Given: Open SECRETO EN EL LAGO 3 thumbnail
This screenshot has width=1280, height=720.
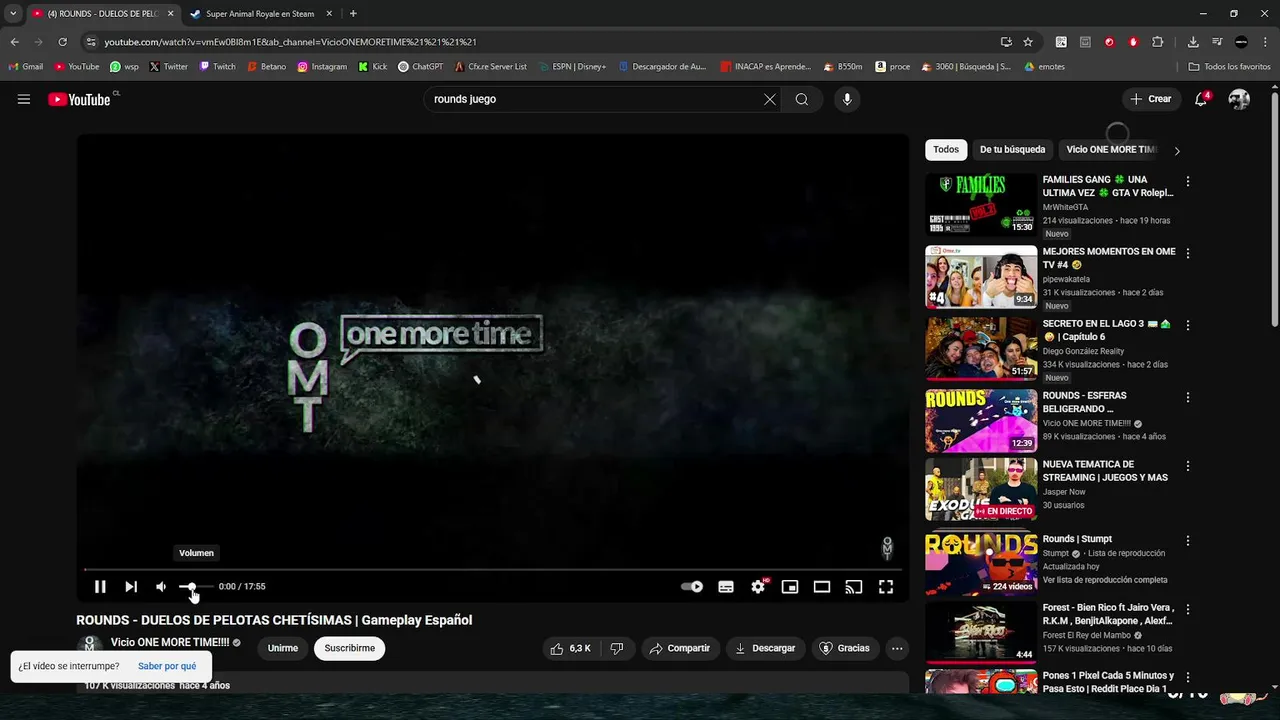Looking at the screenshot, I should coord(981,349).
